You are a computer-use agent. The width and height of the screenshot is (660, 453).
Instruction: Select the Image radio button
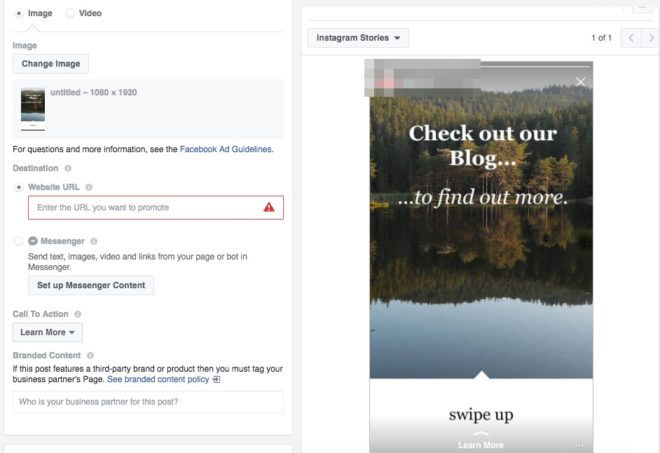19,13
